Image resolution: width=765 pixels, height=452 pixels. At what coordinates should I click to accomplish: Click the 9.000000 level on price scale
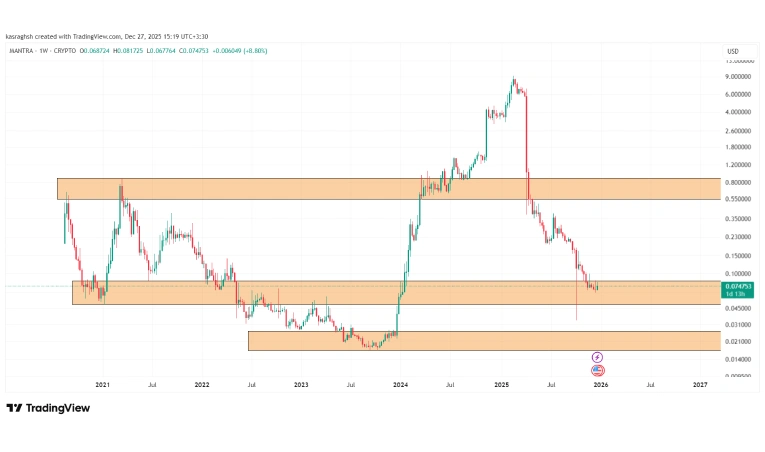coord(740,77)
